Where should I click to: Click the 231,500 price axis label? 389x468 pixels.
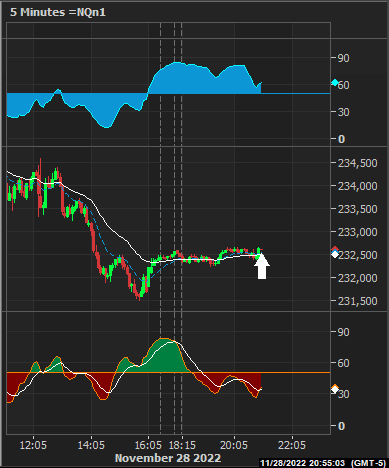pos(358,301)
